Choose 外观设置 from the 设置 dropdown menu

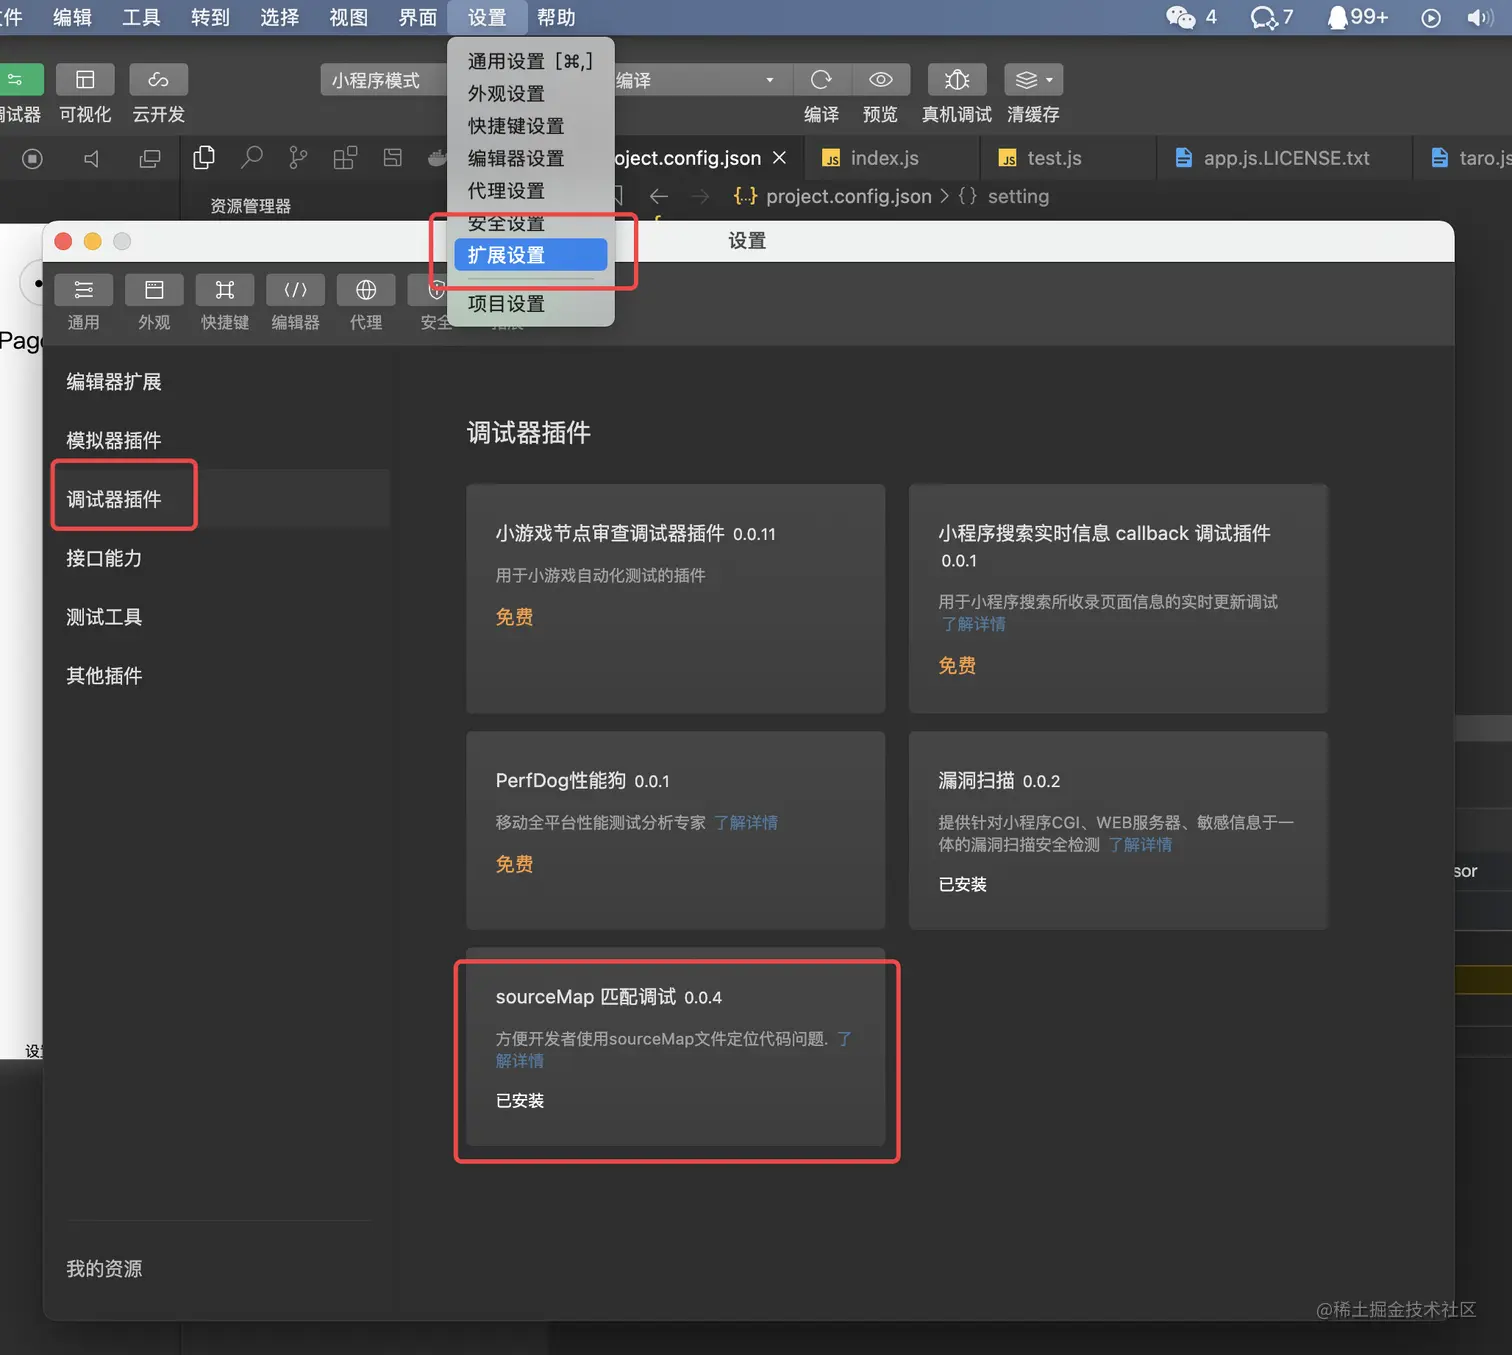531,94
